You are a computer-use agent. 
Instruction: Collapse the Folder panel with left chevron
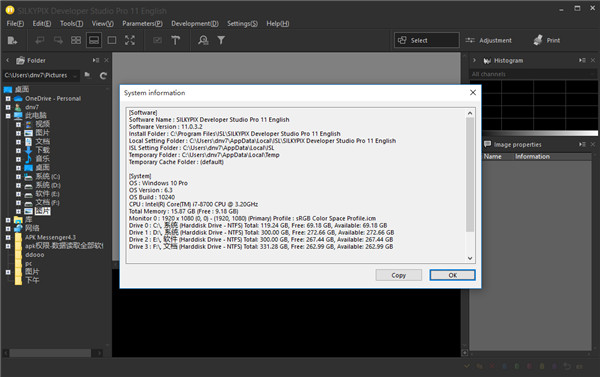click(8, 60)
